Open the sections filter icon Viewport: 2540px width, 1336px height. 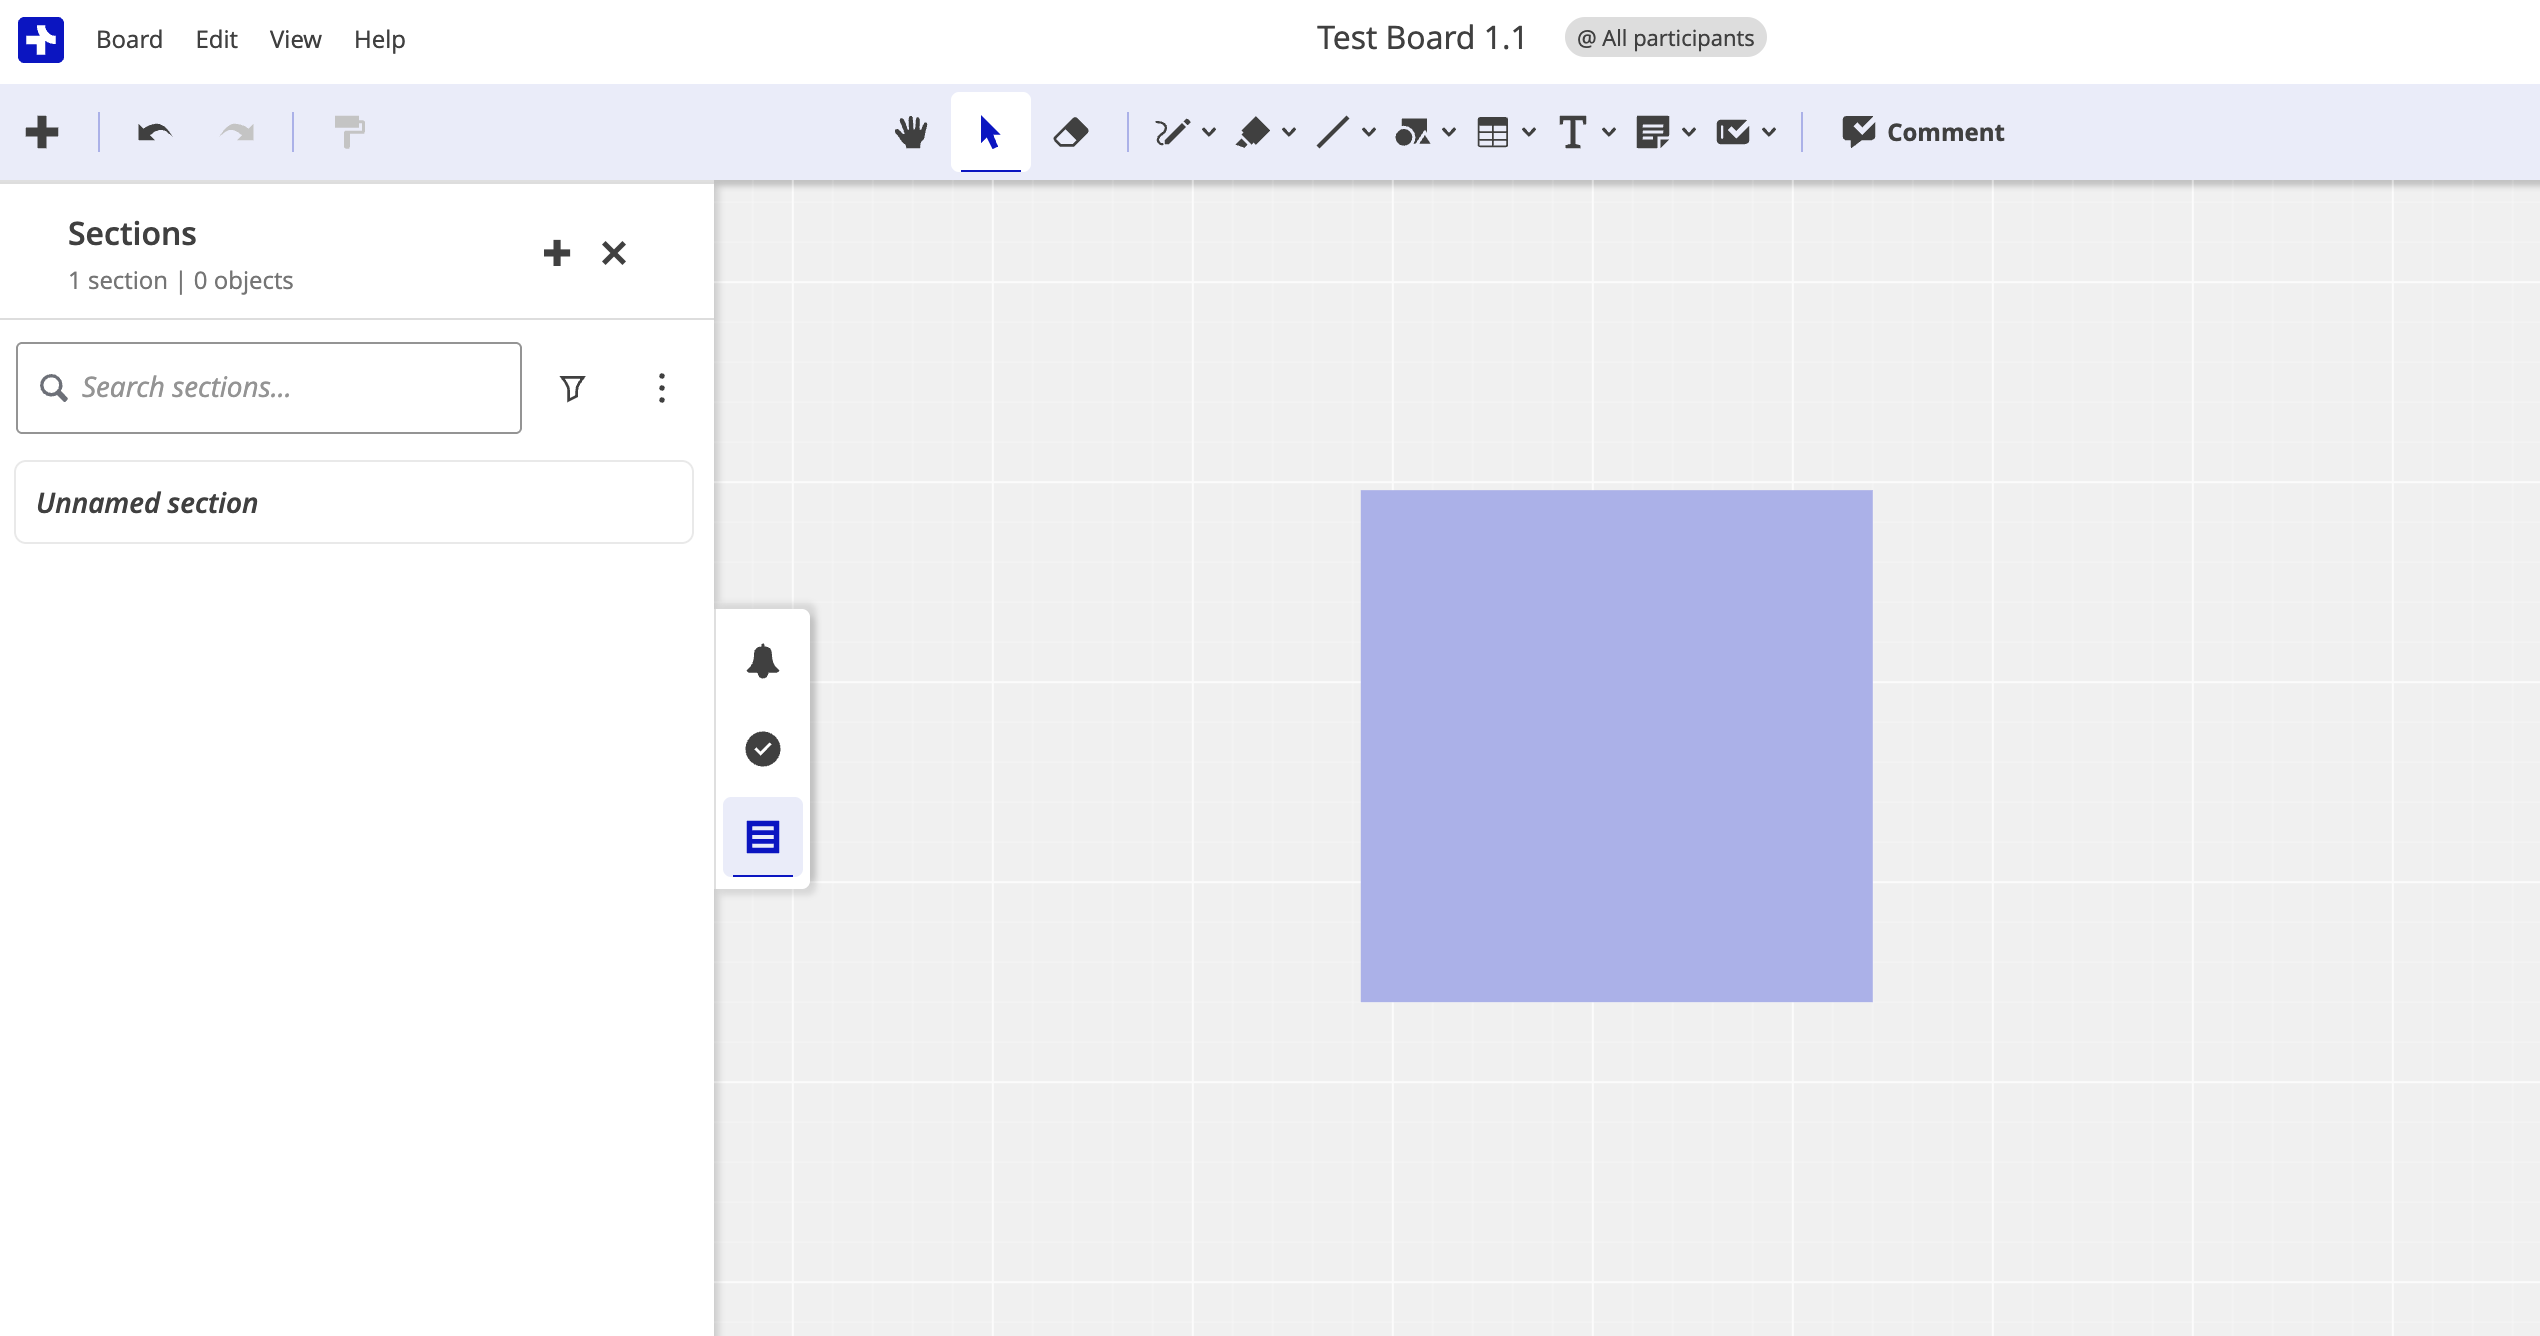click(572, 388)
